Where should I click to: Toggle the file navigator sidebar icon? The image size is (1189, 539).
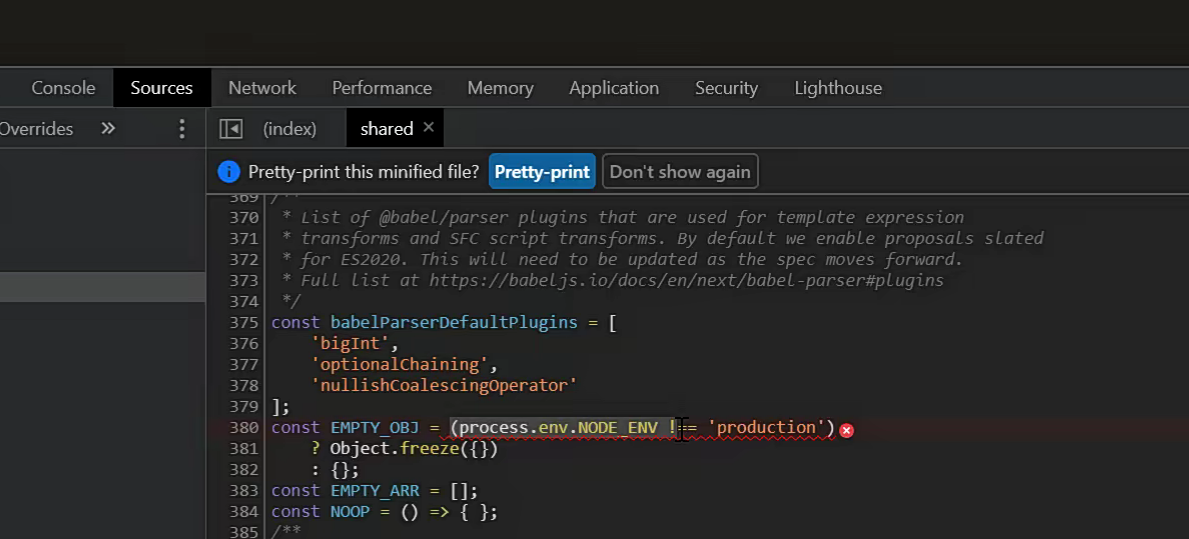[231, 129]
